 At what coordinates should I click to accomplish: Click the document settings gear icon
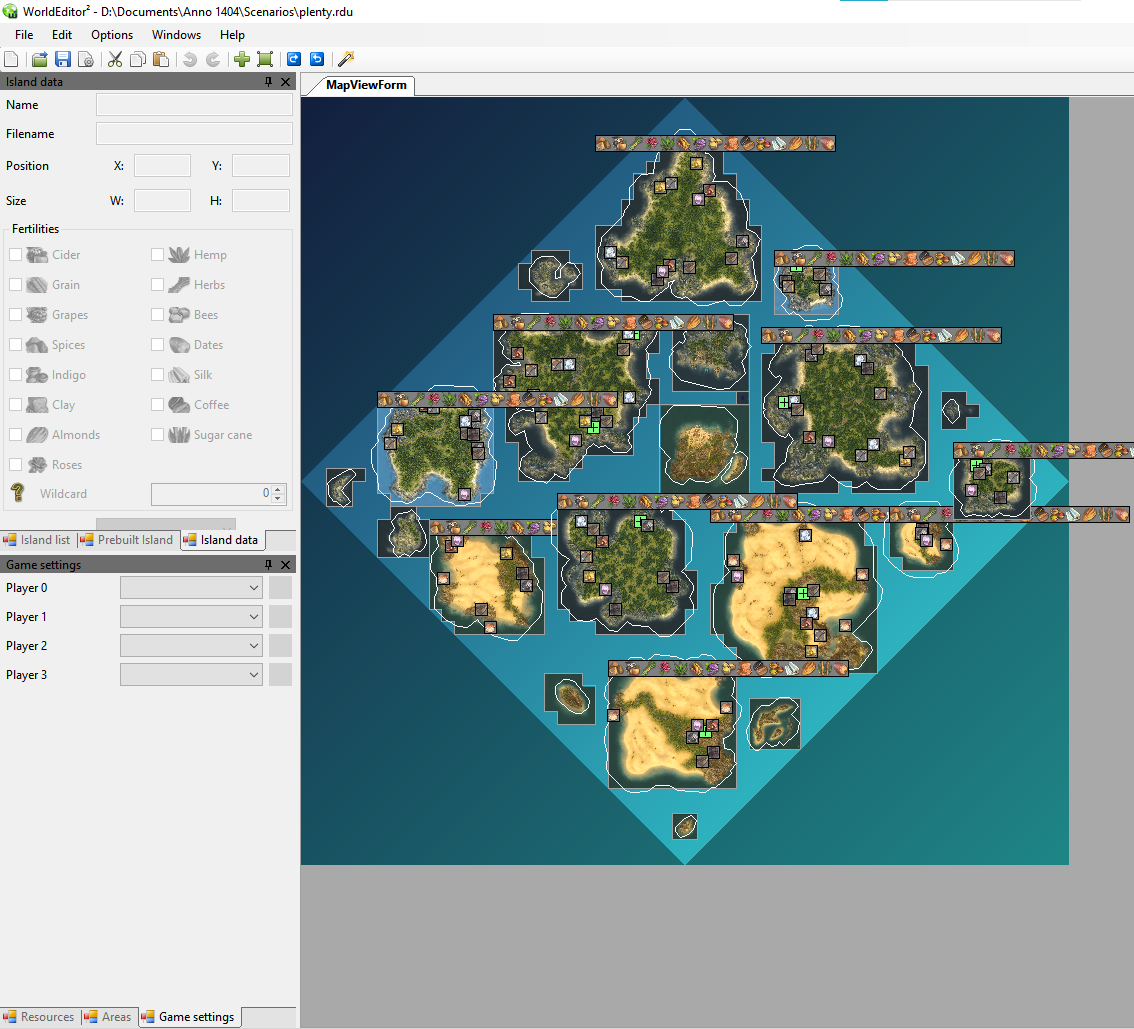tap(86, 59)
